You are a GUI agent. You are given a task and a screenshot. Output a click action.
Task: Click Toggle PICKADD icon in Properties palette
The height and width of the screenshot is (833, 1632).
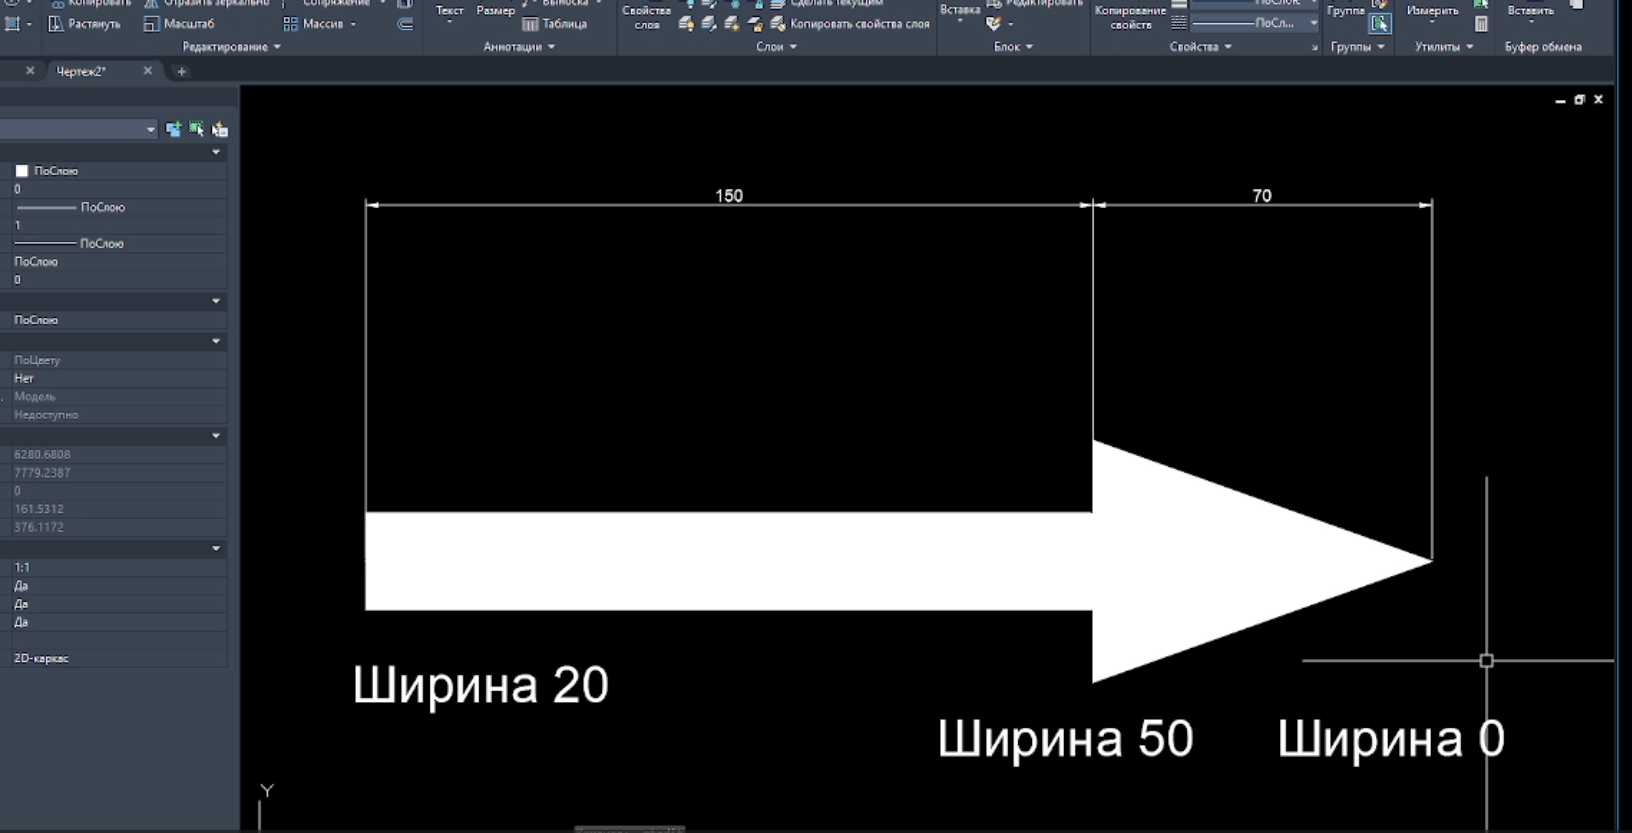[173, 129]
